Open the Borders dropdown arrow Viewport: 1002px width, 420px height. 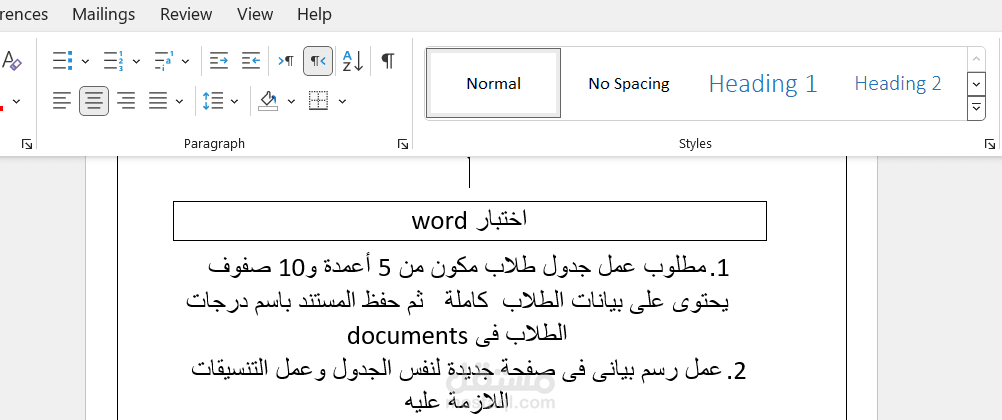pyautogui.click(x=342, y=101)
